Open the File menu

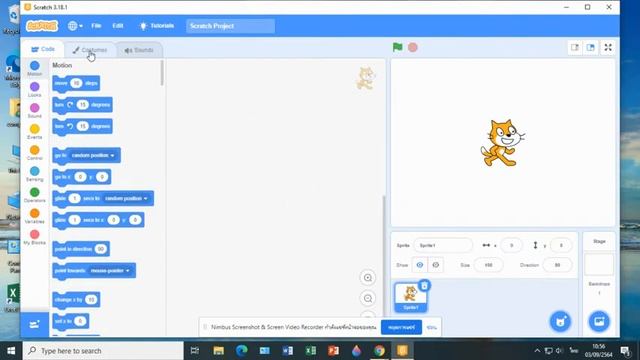[96, 26]
